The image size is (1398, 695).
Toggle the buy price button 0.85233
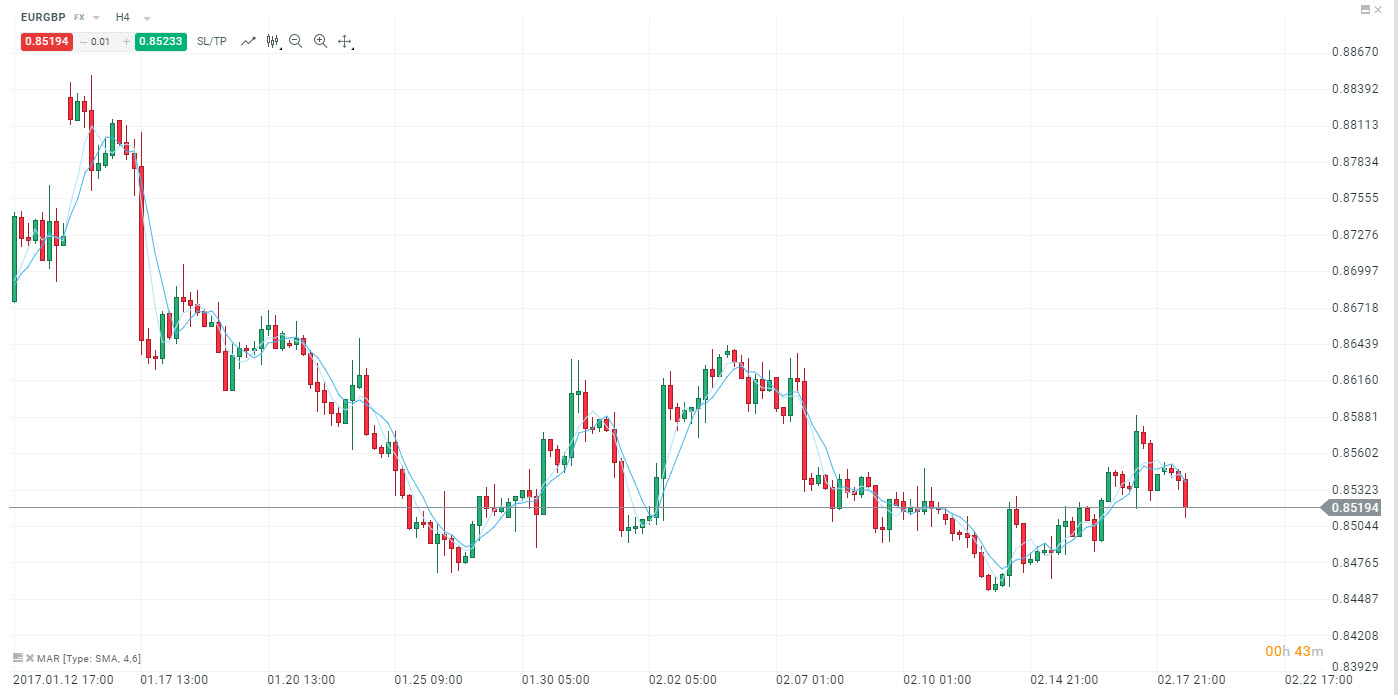click(161, 41)
